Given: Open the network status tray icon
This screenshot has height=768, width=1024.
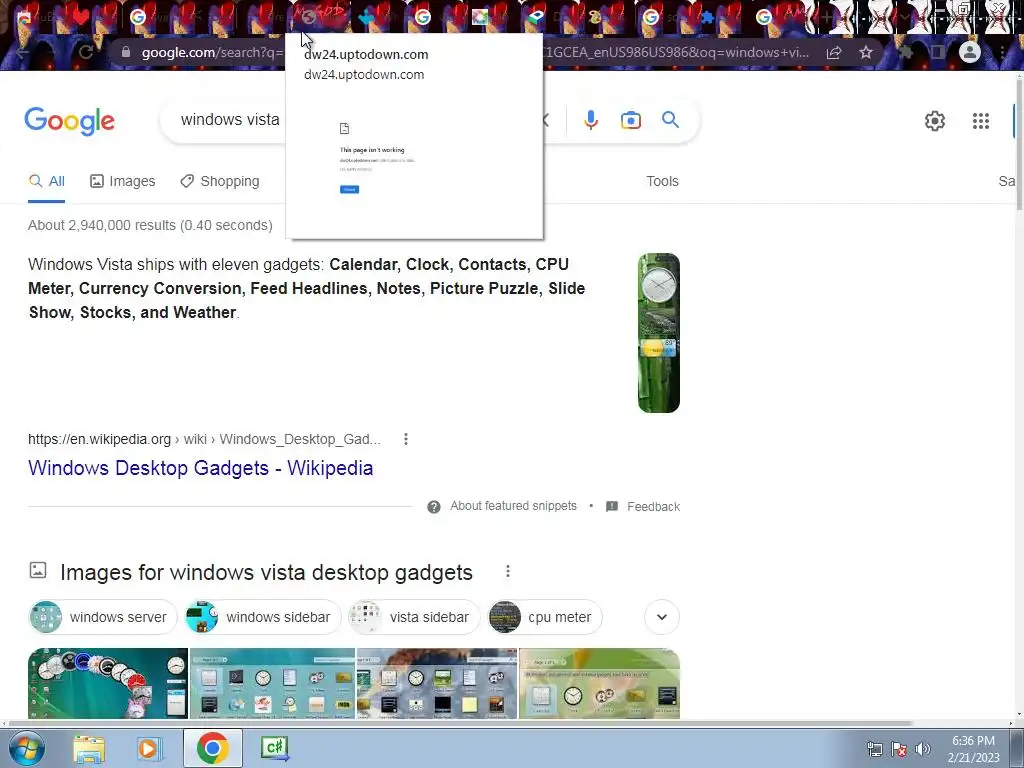Looking at the screenshot, I should [x=874, y=750].
